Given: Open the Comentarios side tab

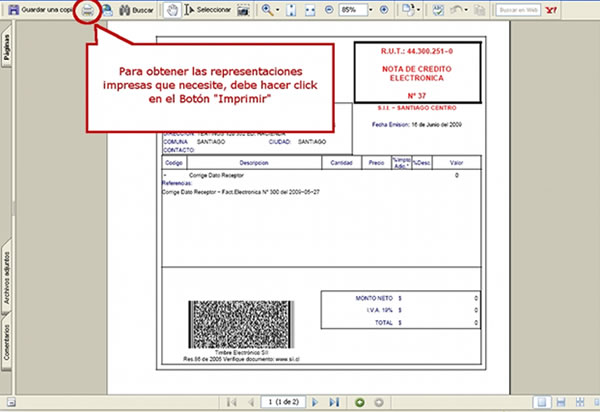Looking at the screenshot, I should [x=7, y=342].
